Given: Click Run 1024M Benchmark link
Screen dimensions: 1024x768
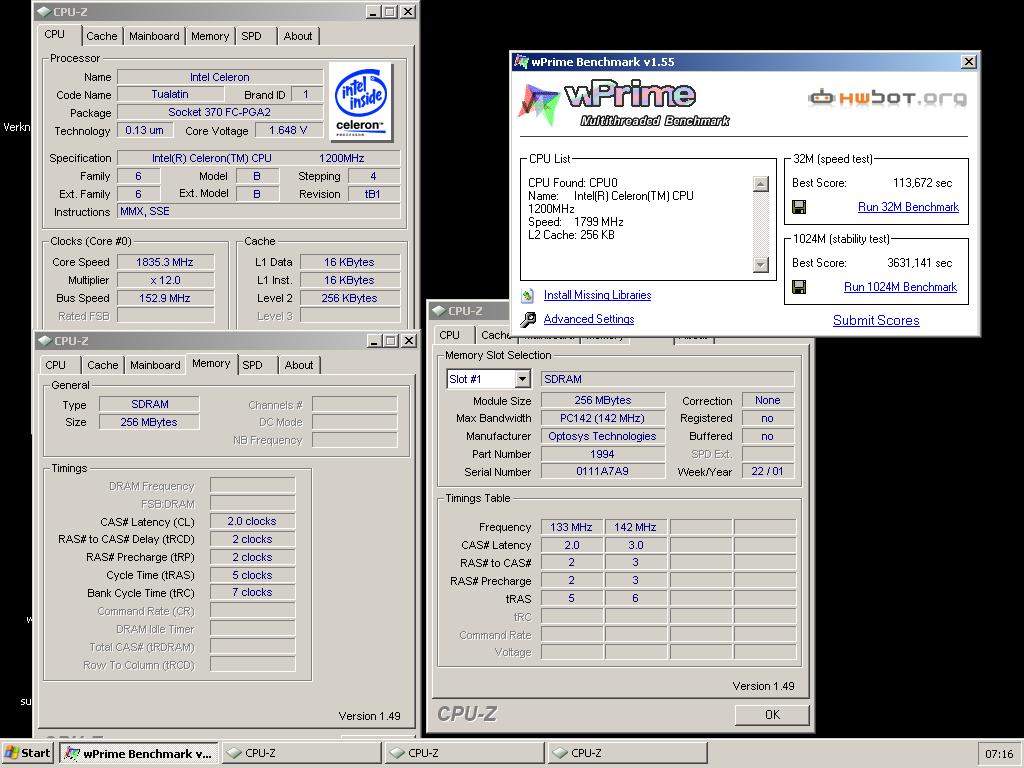Looking at the screenshot, I should 900,287.
